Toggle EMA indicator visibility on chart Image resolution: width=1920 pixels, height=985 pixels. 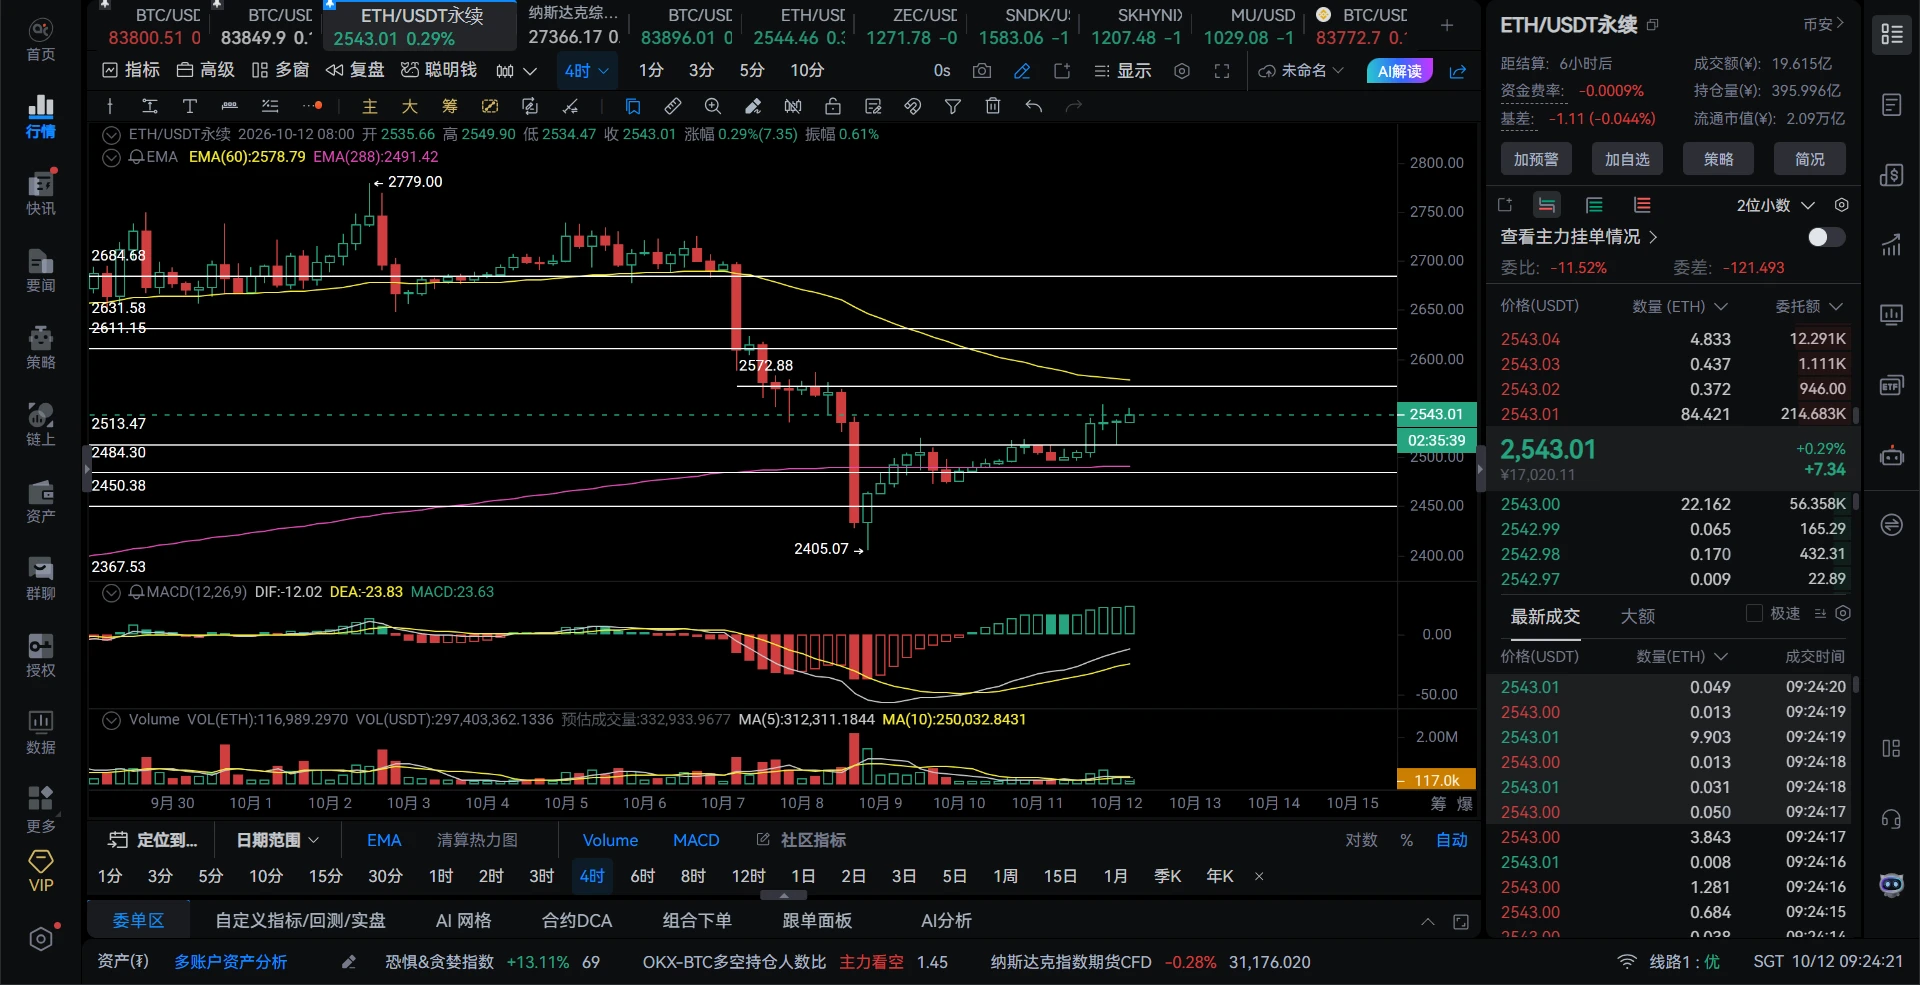(x=112, y=157)
